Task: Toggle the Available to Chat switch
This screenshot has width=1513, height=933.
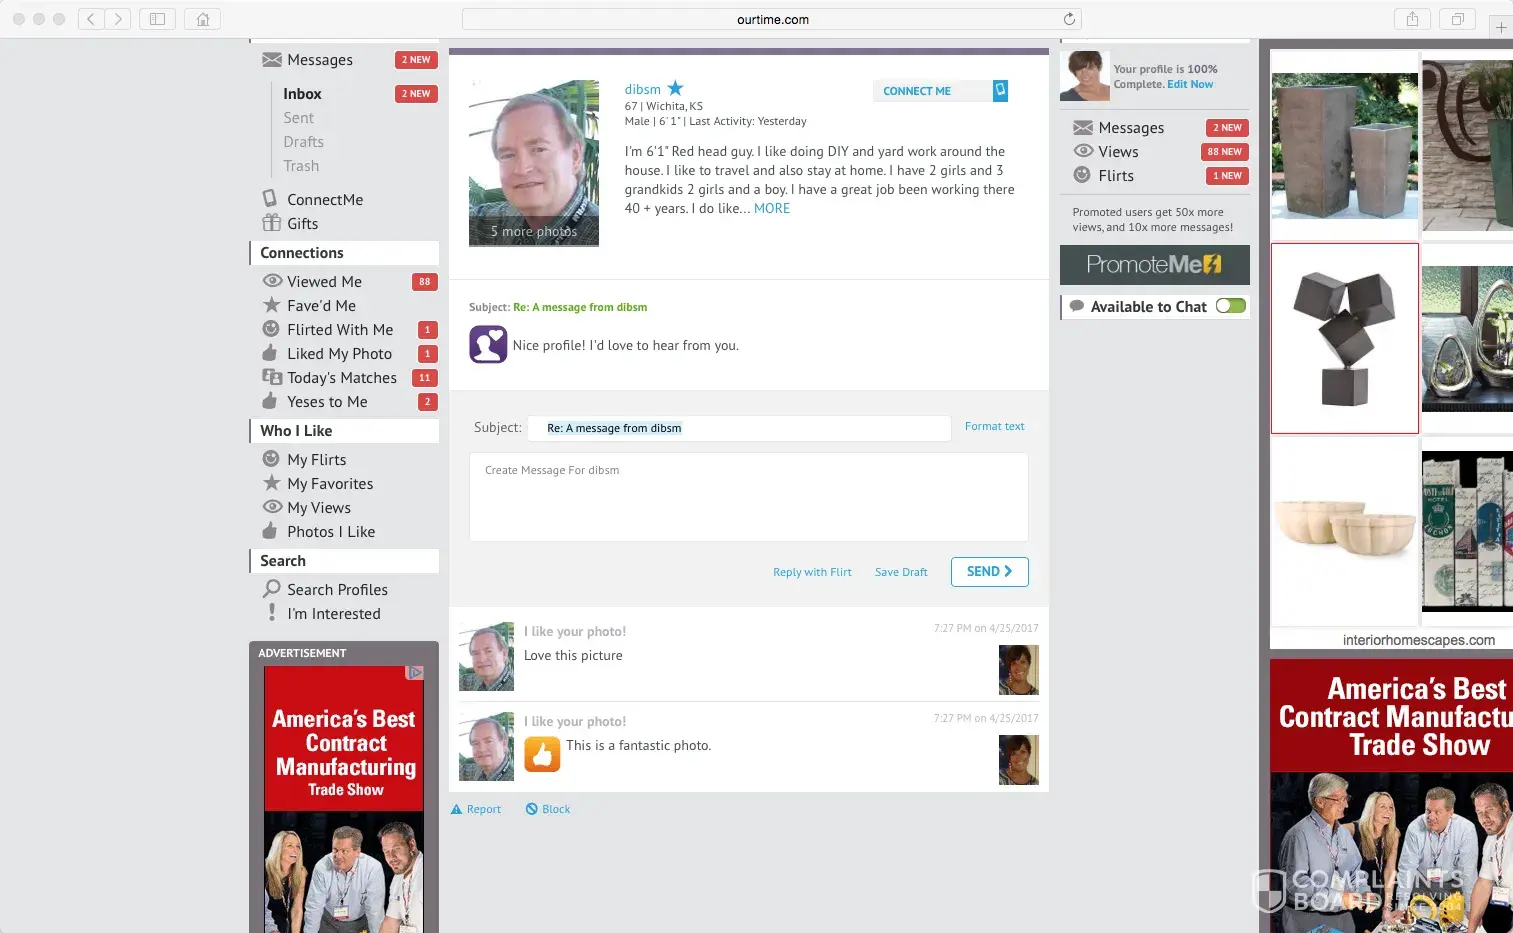Action: tap(1231, 306)
